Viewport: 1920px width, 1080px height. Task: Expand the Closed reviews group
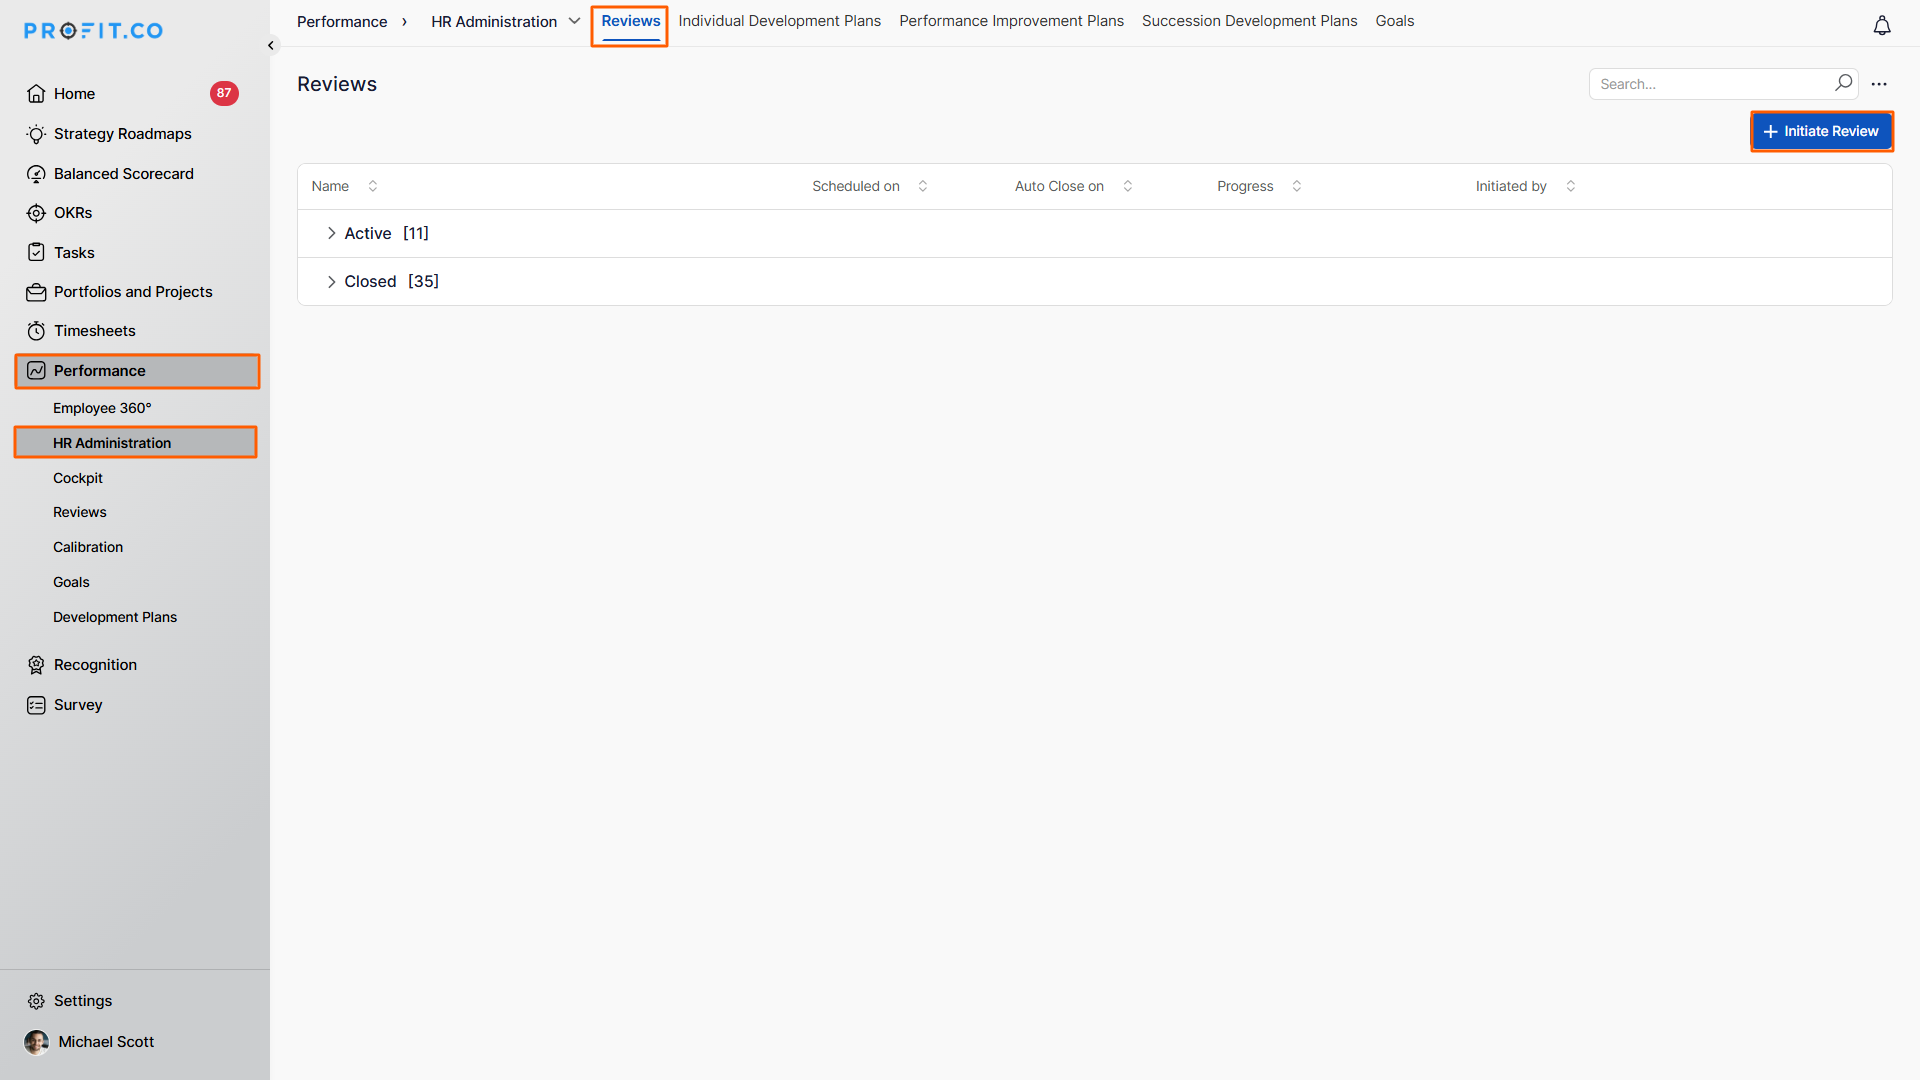(331, 282)
